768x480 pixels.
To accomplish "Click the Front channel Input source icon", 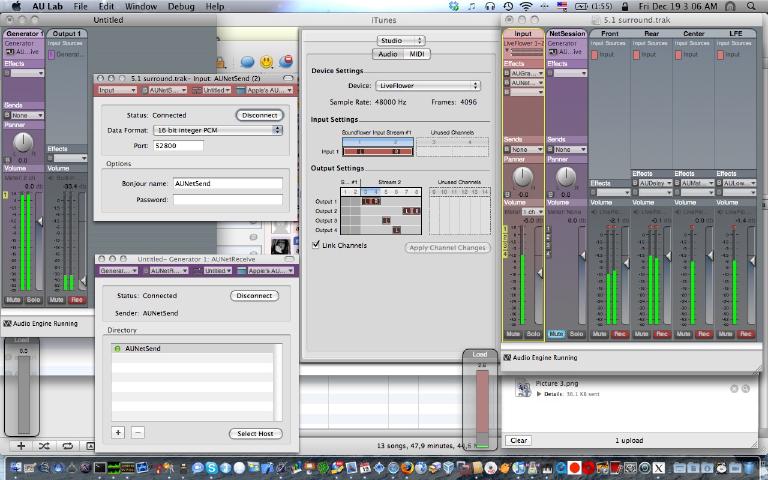I will click(x=596, y=55).
